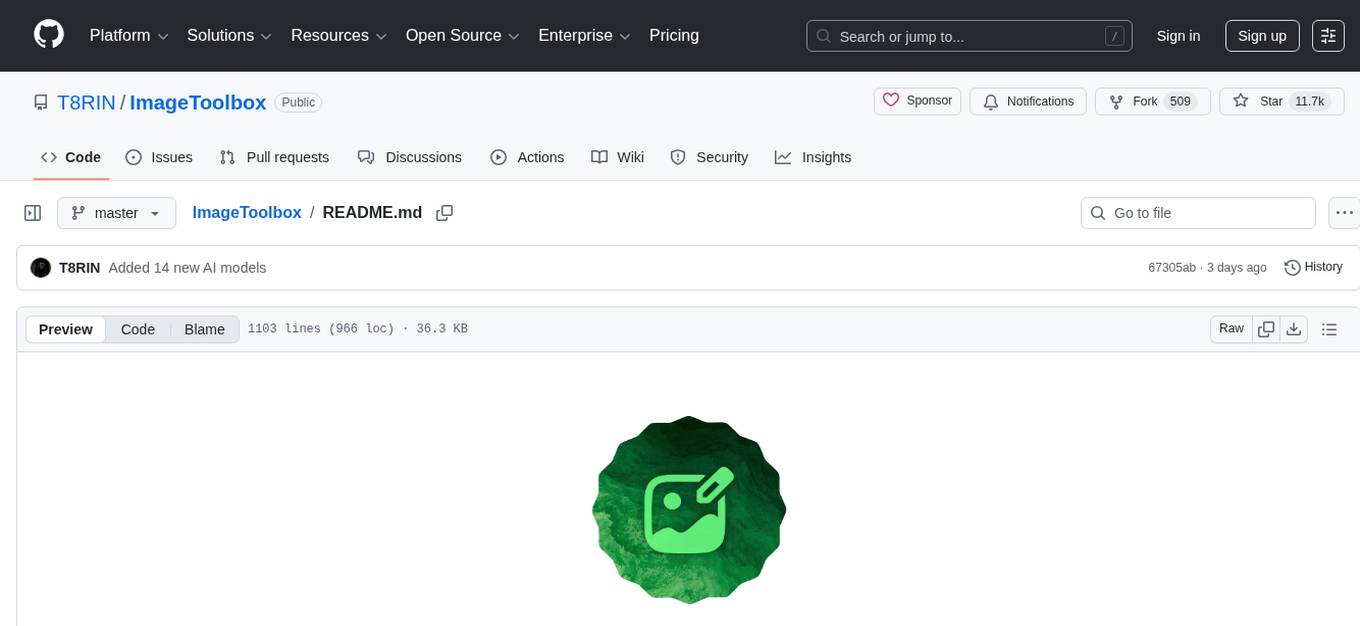Viewport: 1360px width, 626px height.
Task: View commit History for README.md
Action: [1313, 267]
